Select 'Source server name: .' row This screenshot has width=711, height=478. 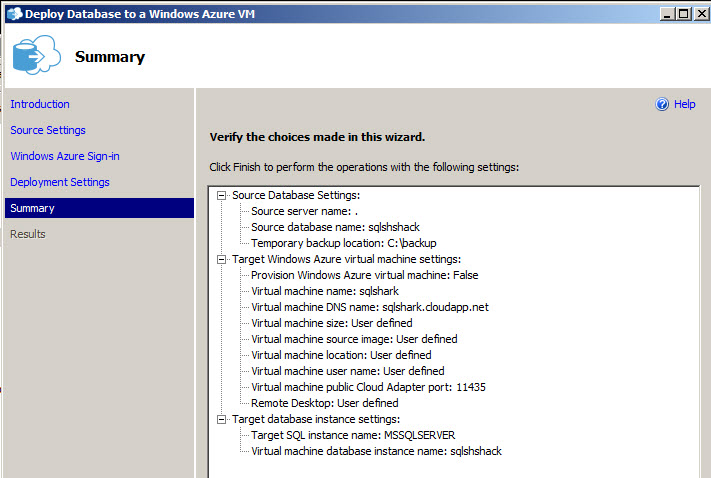click(304, 211)
